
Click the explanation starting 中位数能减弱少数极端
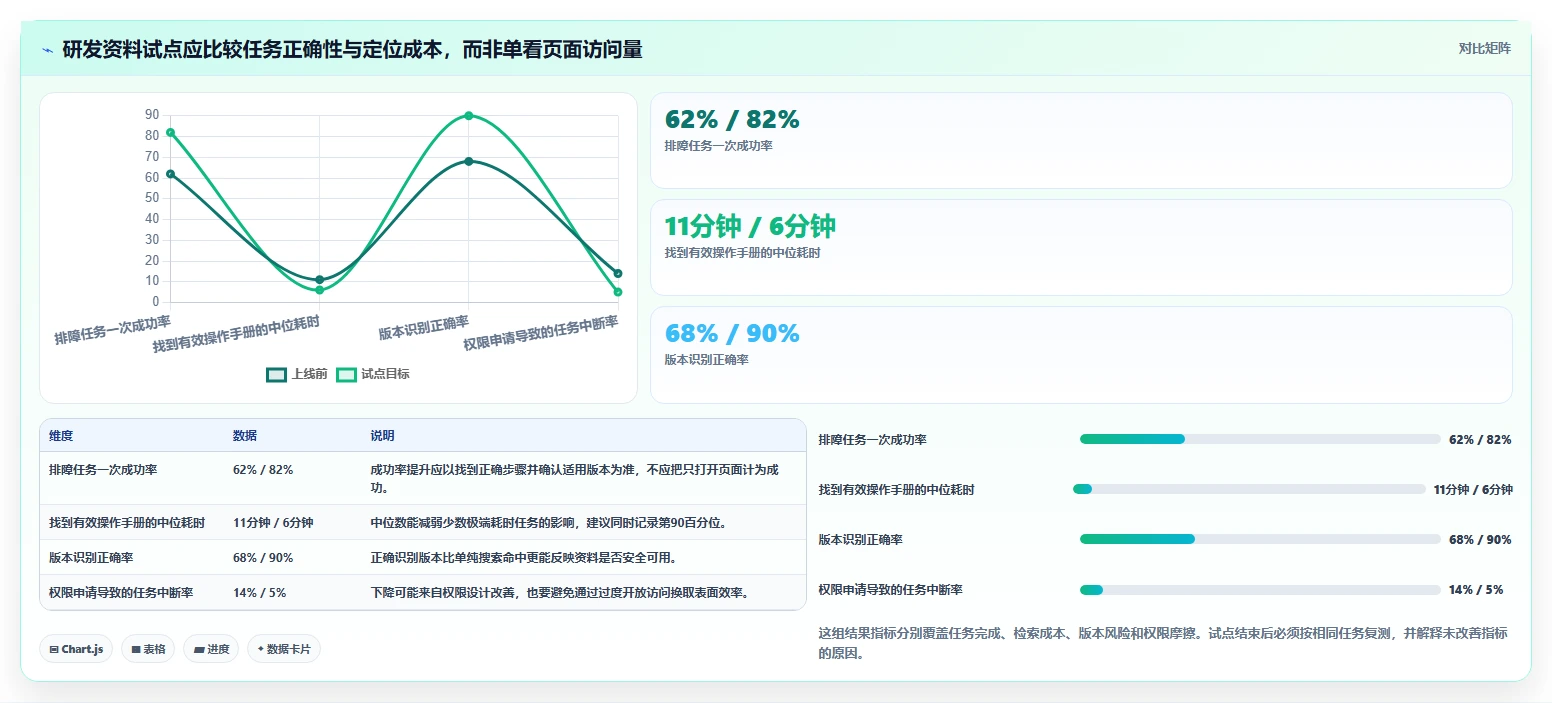coord(549,522)
